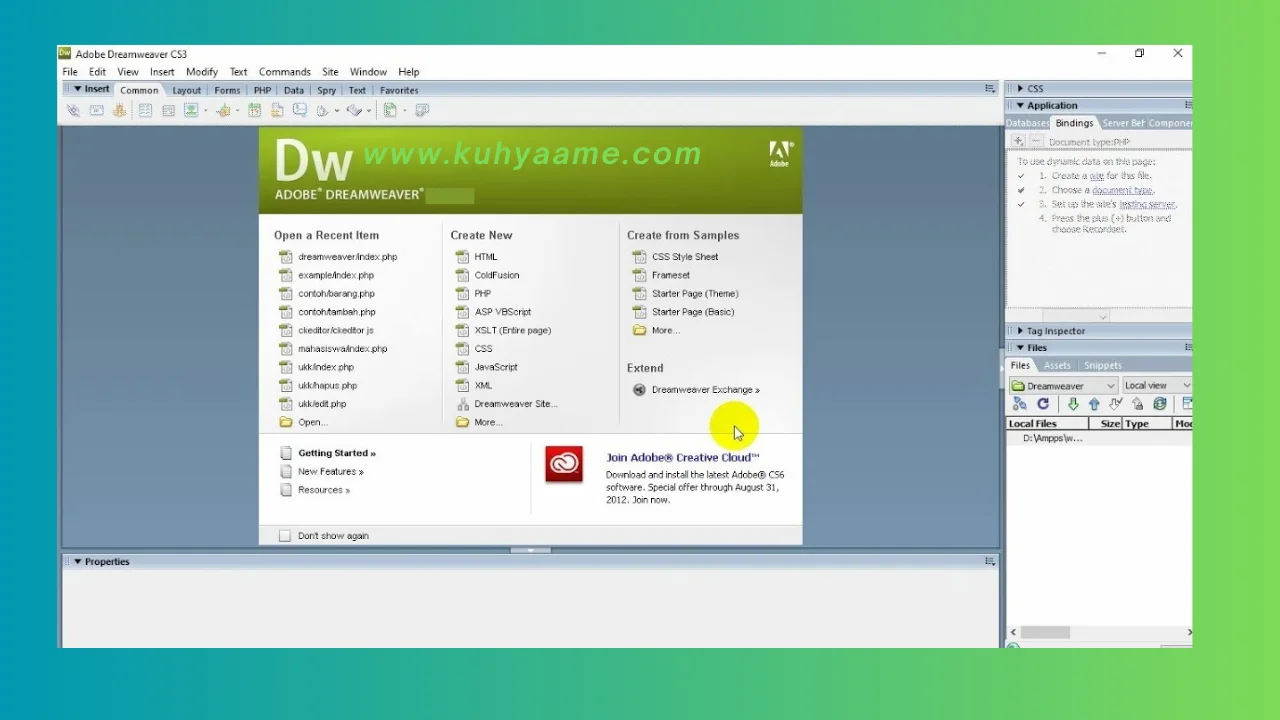Open the Head icon dropdown arrow
Viewport: 1280px width, 720px height.
tap(337, 111)
